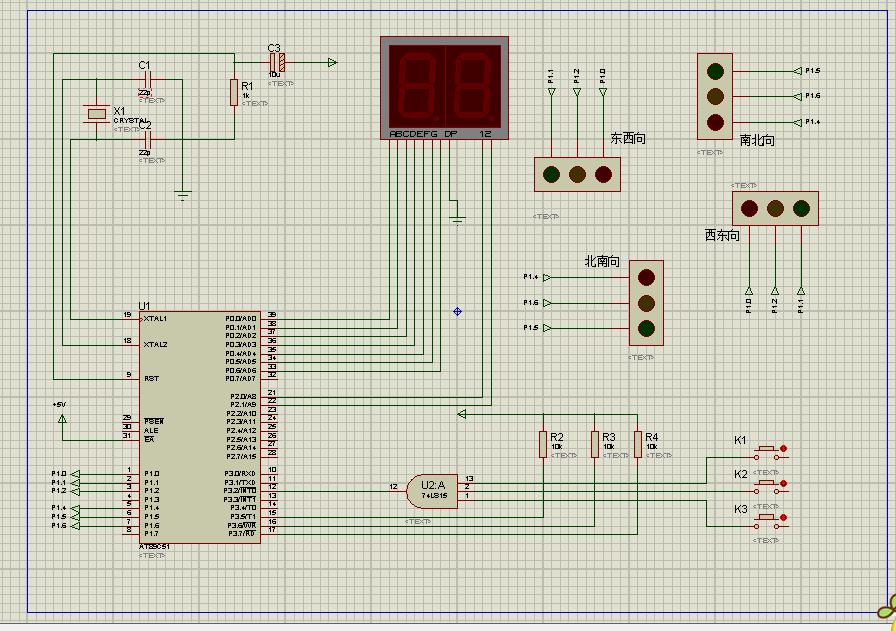Select capacitor C2 symbol
The image size is (896, 631).
tap(147, 139)
